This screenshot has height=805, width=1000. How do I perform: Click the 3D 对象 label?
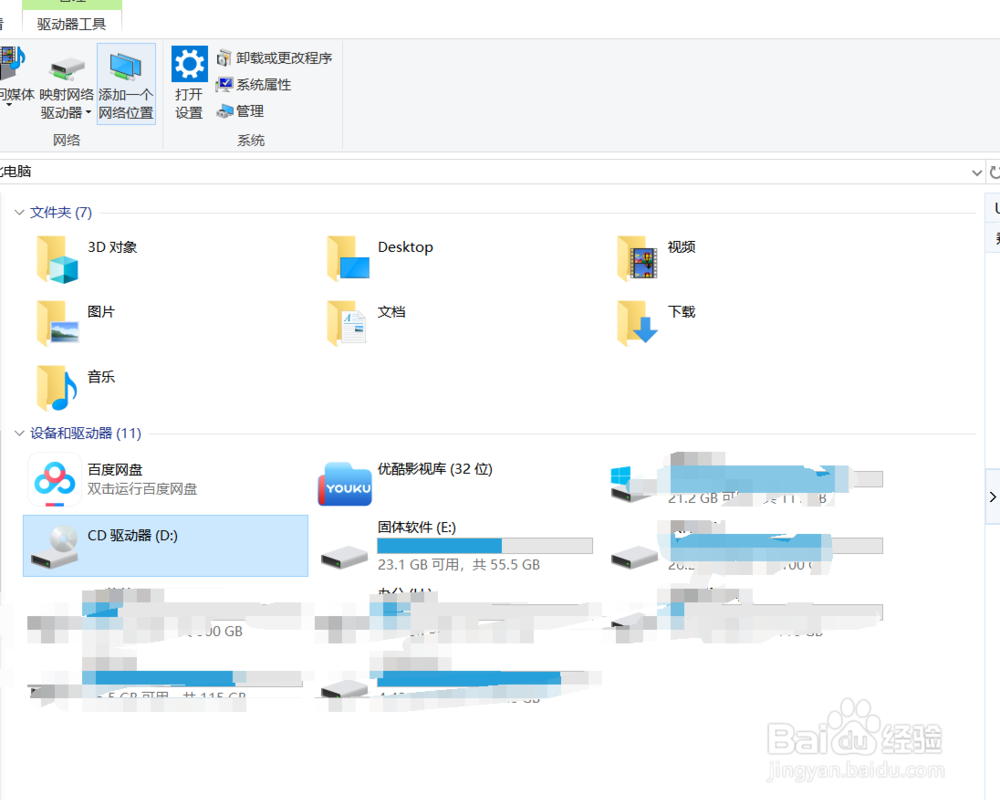pyautogui.click(x=112, y=247)
